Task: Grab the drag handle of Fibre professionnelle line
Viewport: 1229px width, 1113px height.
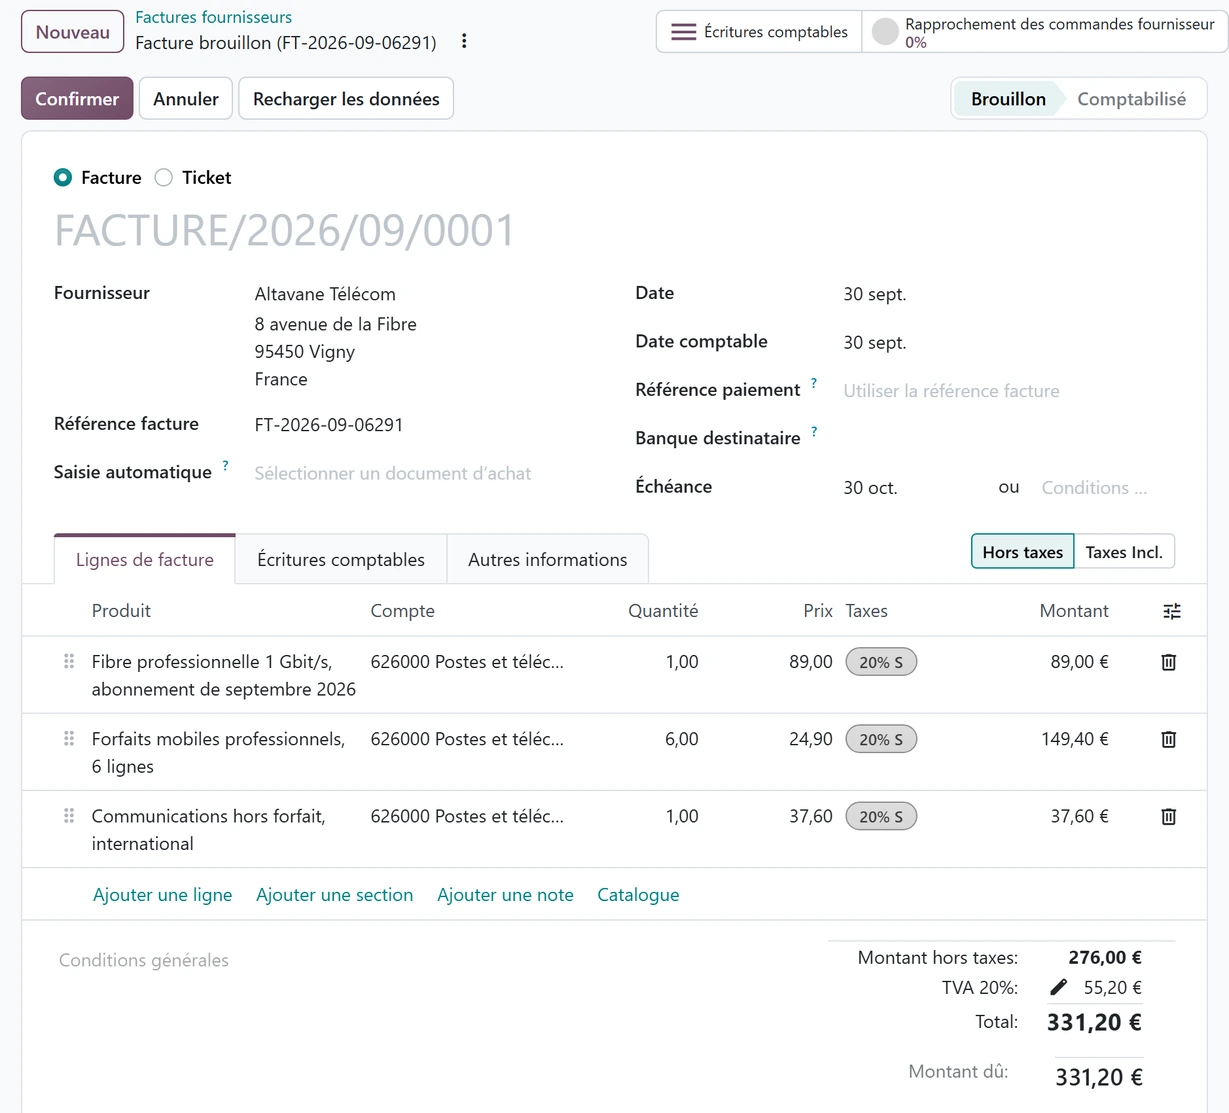Action: click(69, 661)
